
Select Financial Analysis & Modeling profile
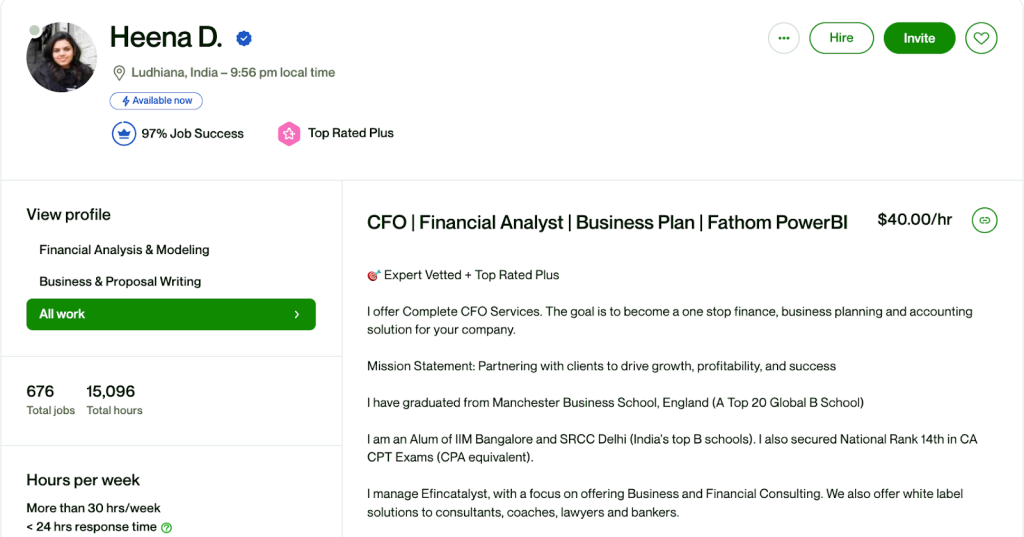(124, 250)
